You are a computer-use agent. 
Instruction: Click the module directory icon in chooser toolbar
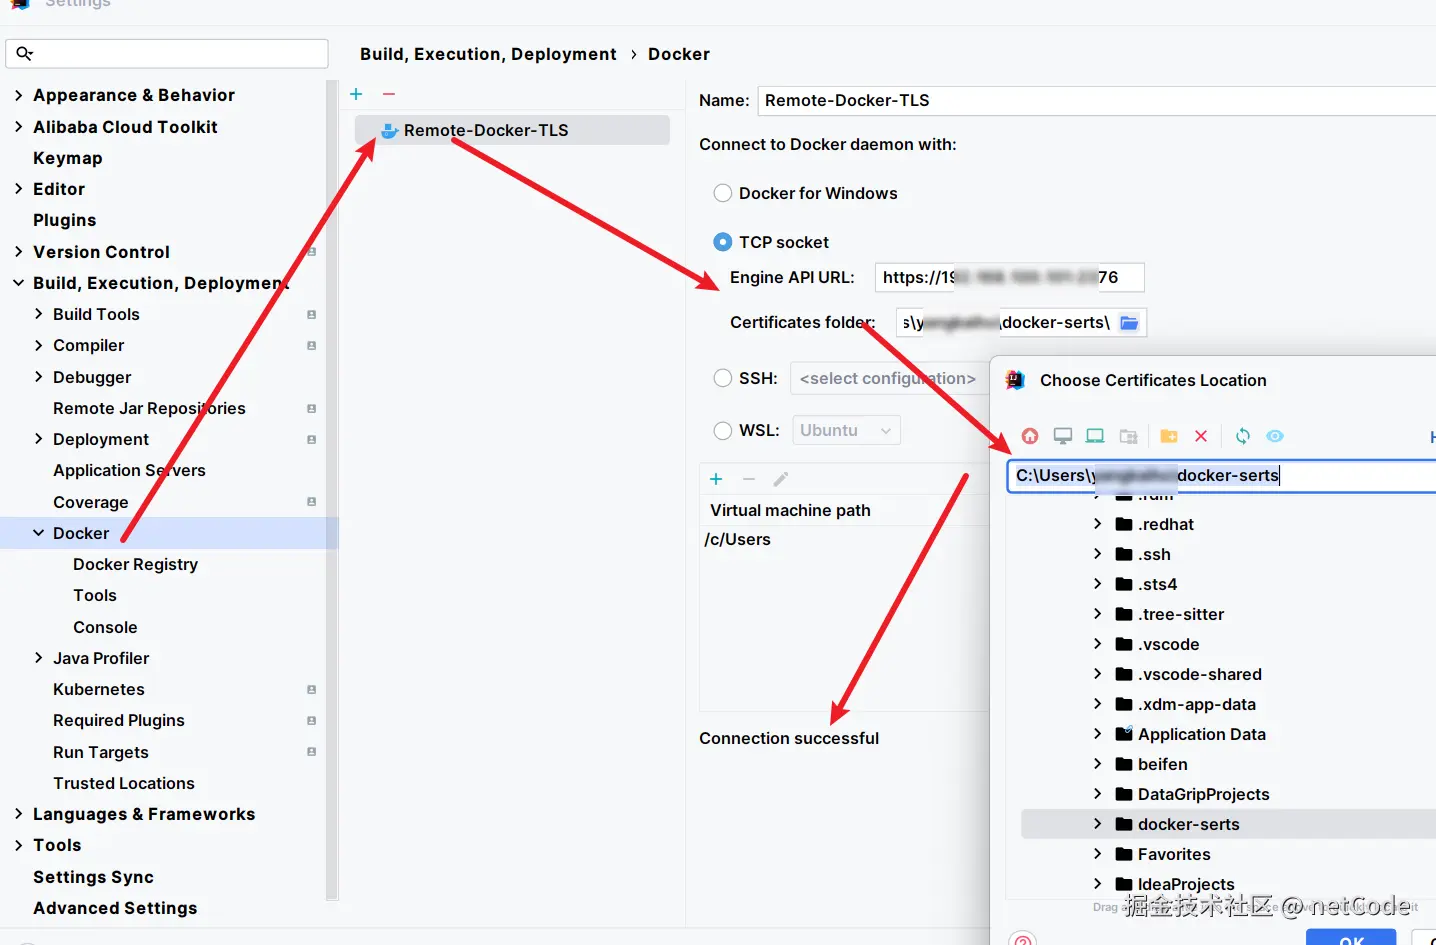pos(1129,436)
